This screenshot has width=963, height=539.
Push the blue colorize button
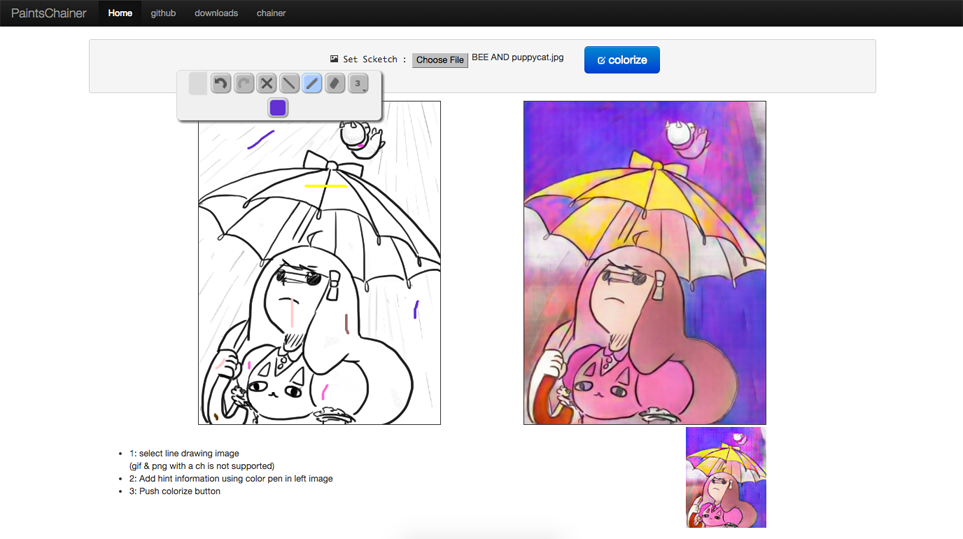coord(622,60)
